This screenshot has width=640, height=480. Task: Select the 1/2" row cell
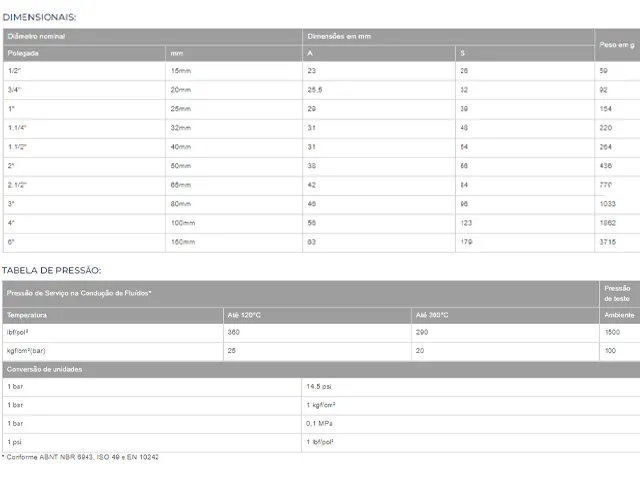[x=84, y=71]
